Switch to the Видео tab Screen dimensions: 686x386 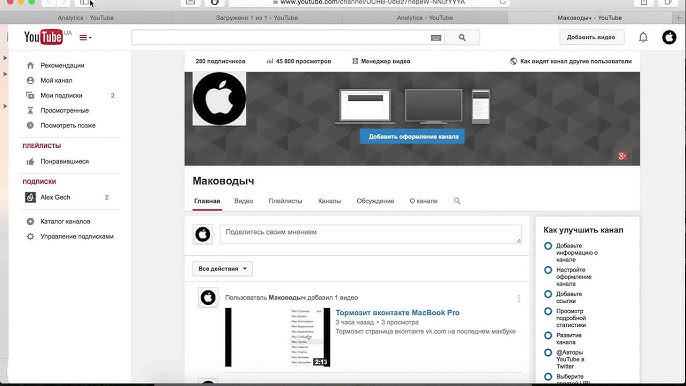[244, 201]
